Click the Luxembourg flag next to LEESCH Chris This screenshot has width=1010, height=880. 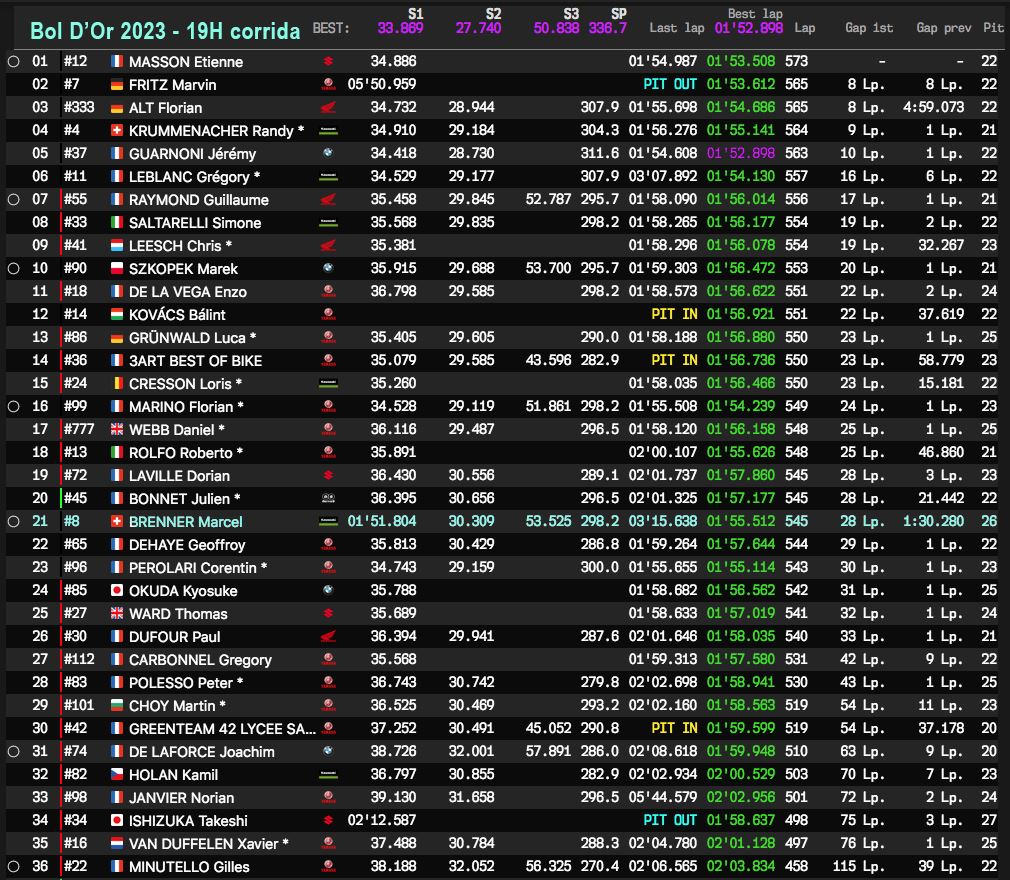click(x=117, y=245)
